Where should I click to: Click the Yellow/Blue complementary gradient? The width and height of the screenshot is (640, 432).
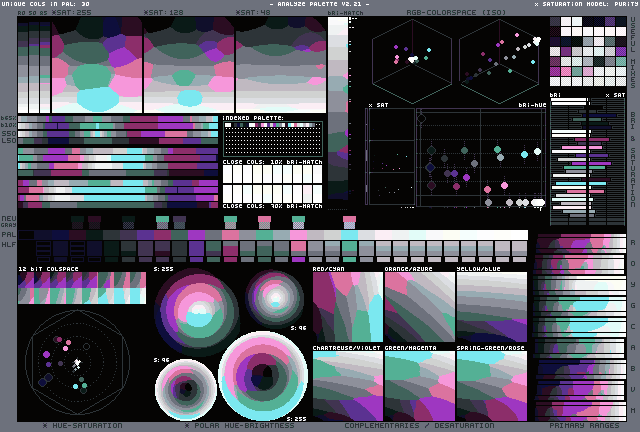pyautogui.click(x=491, y=307)
